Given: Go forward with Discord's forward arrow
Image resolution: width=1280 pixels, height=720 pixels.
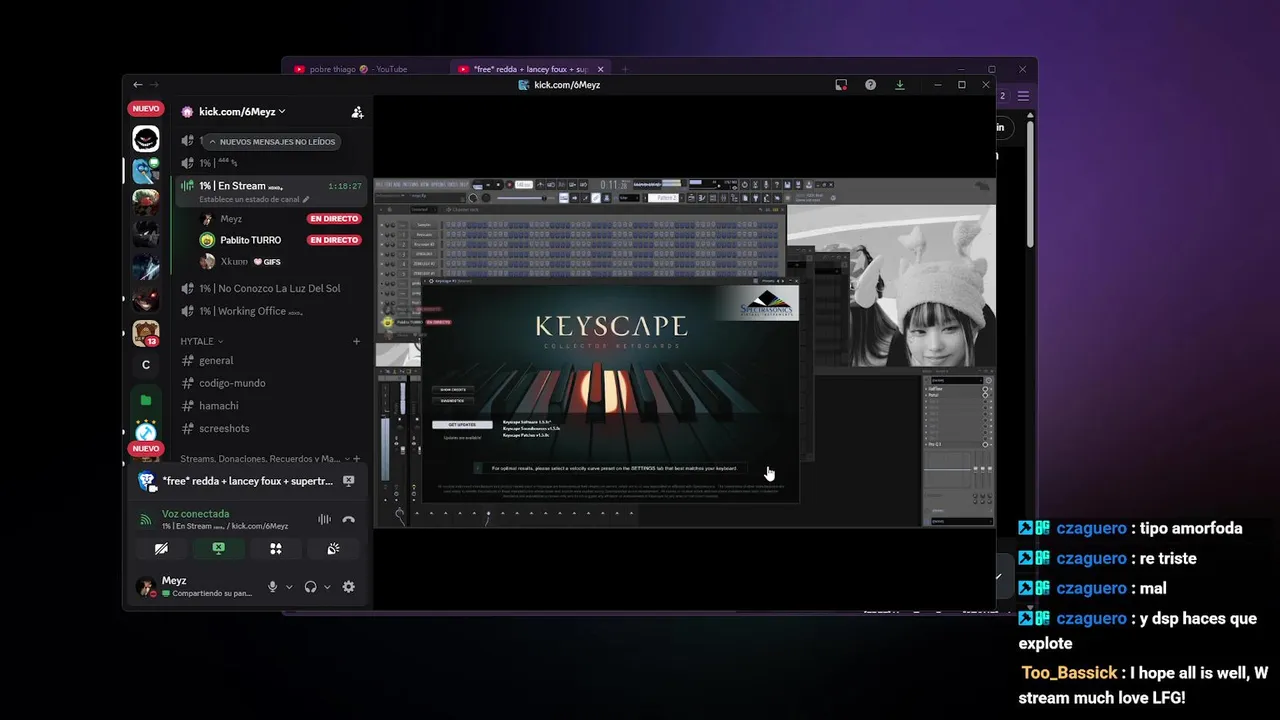Looking at the screenshot, I should pyautogui.click(x=154, y=85).
